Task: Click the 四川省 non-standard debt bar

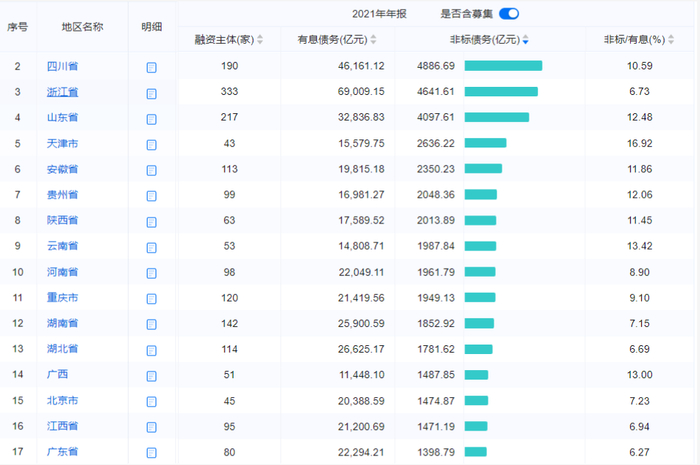Action: click(x=503, y=66)
